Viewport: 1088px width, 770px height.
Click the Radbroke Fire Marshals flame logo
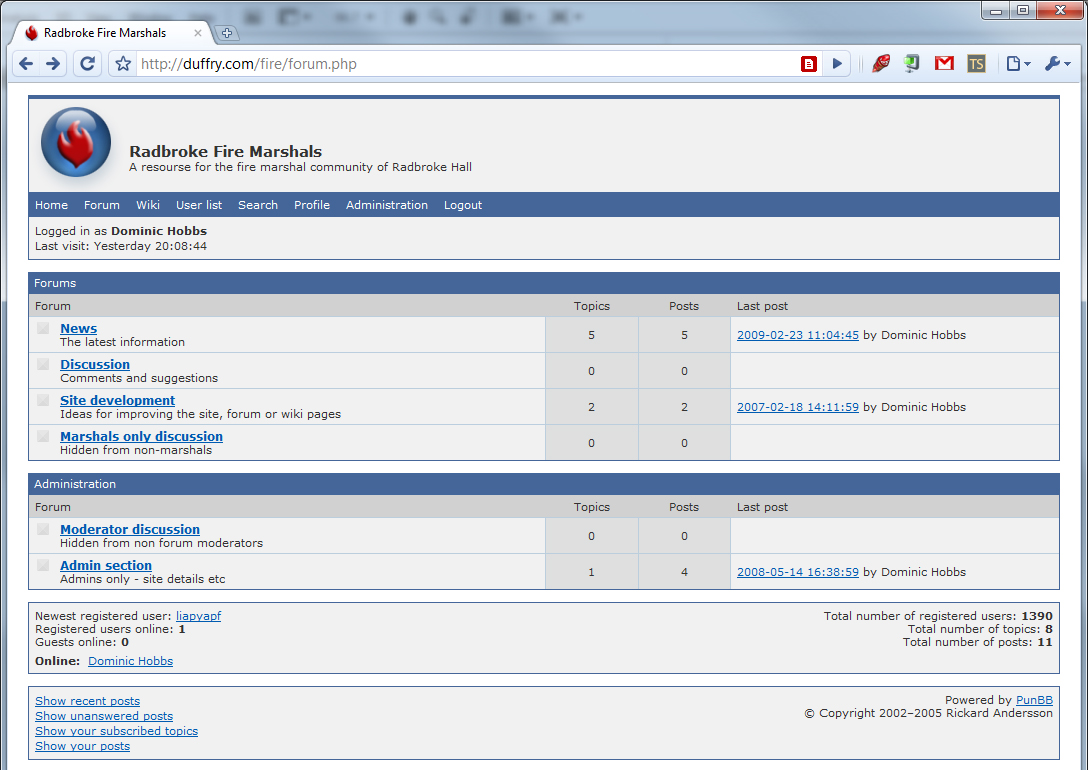click(x=76, y=142)
